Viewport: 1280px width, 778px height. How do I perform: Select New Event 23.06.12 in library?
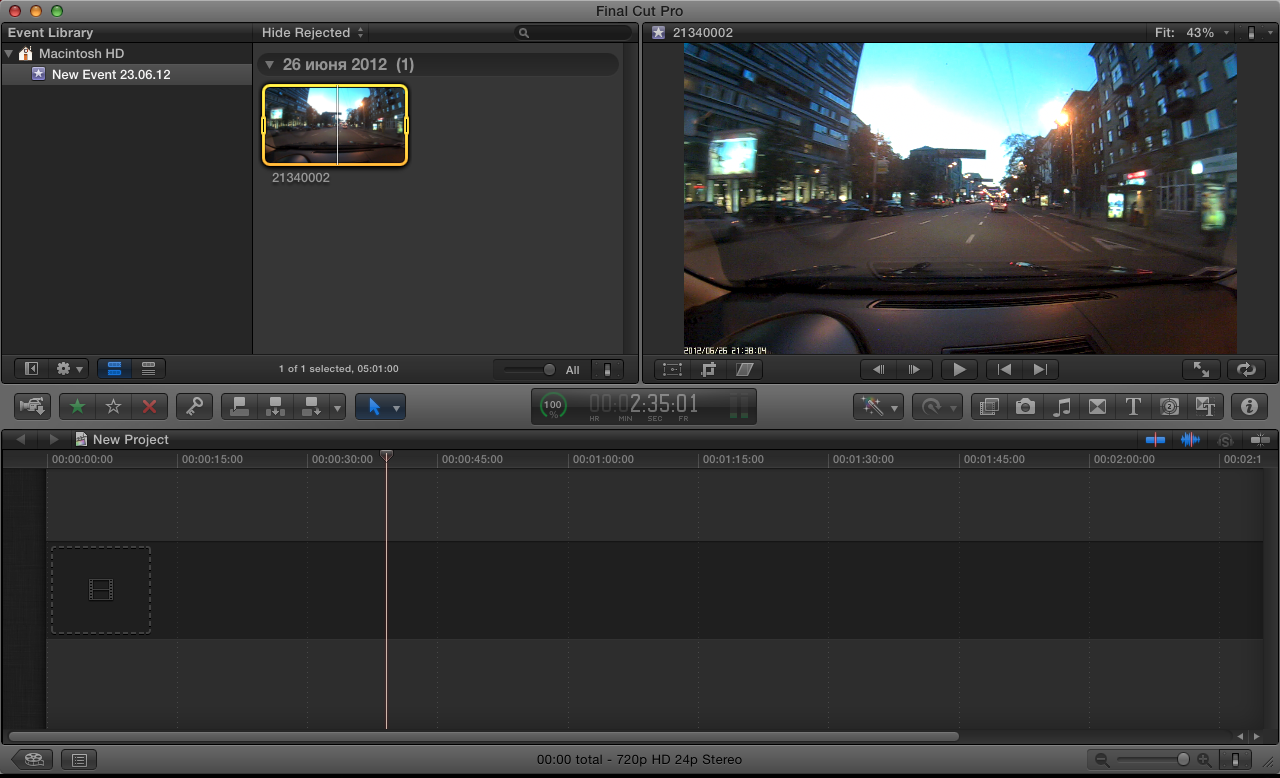tap(110, 75)
